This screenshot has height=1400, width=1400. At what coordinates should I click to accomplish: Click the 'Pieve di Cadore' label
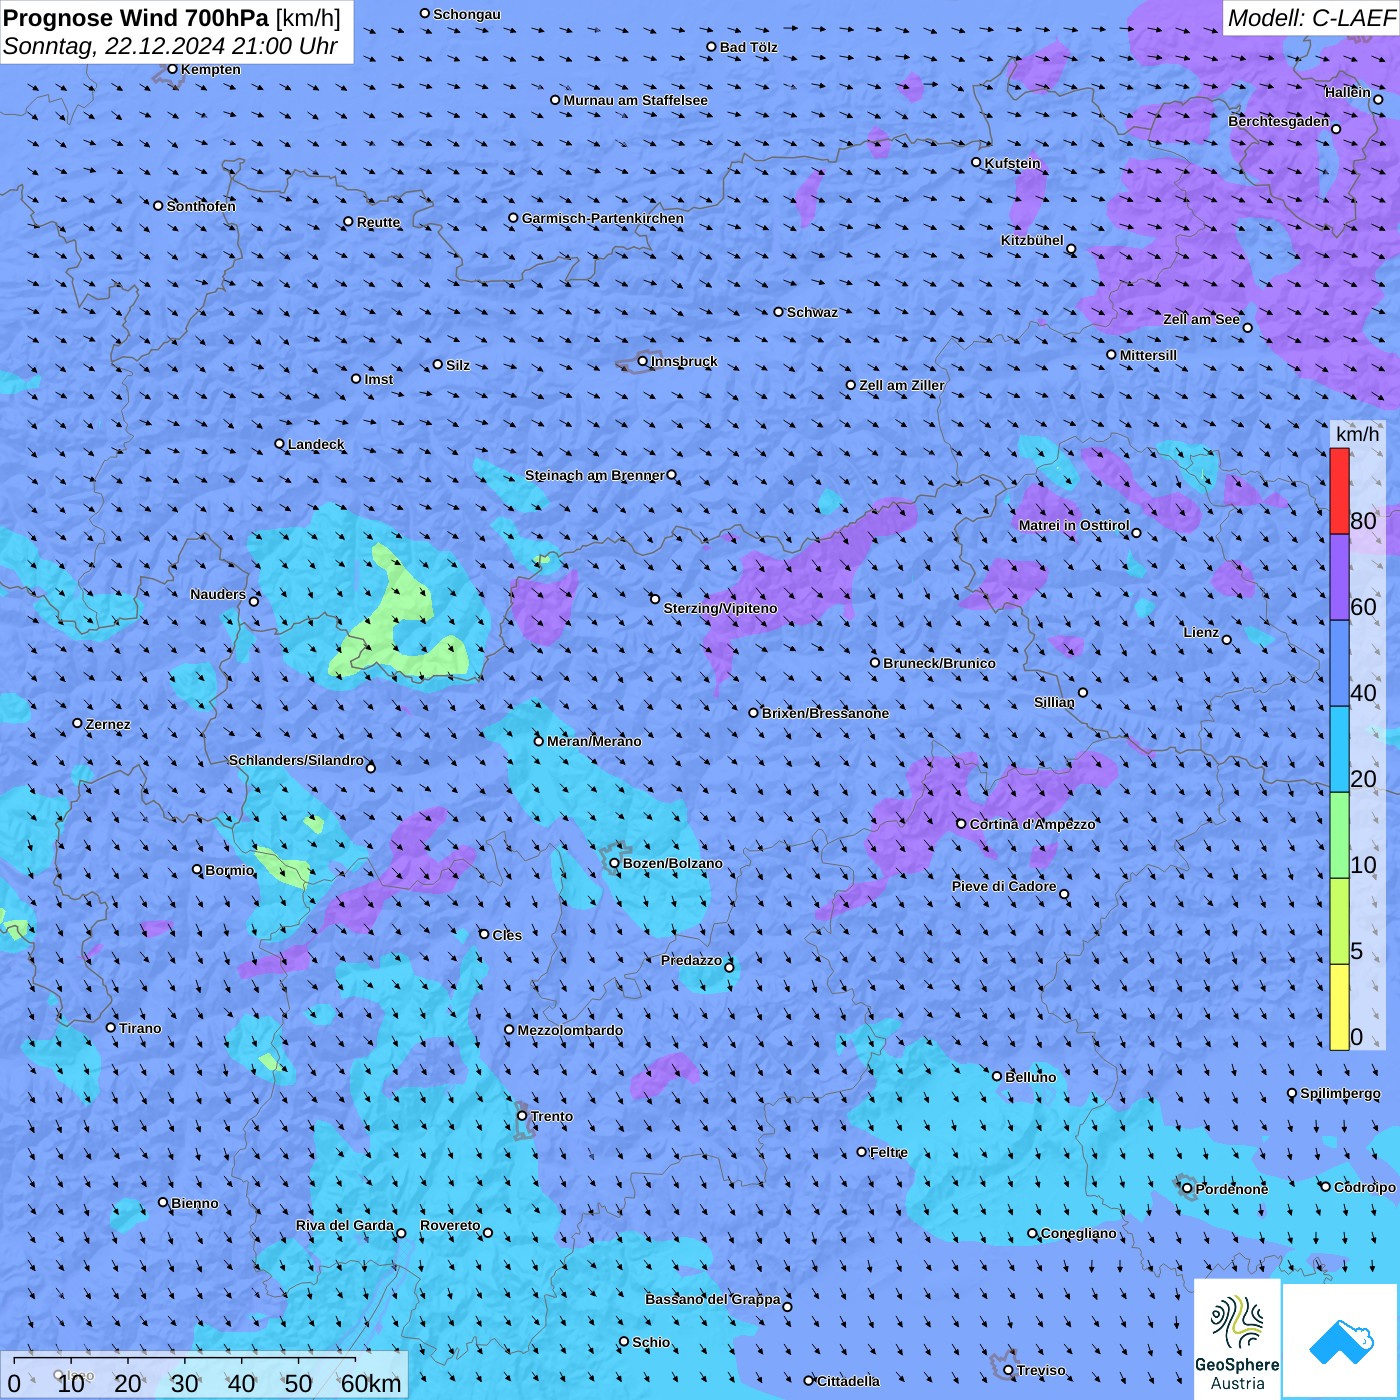click(1004, 886)
